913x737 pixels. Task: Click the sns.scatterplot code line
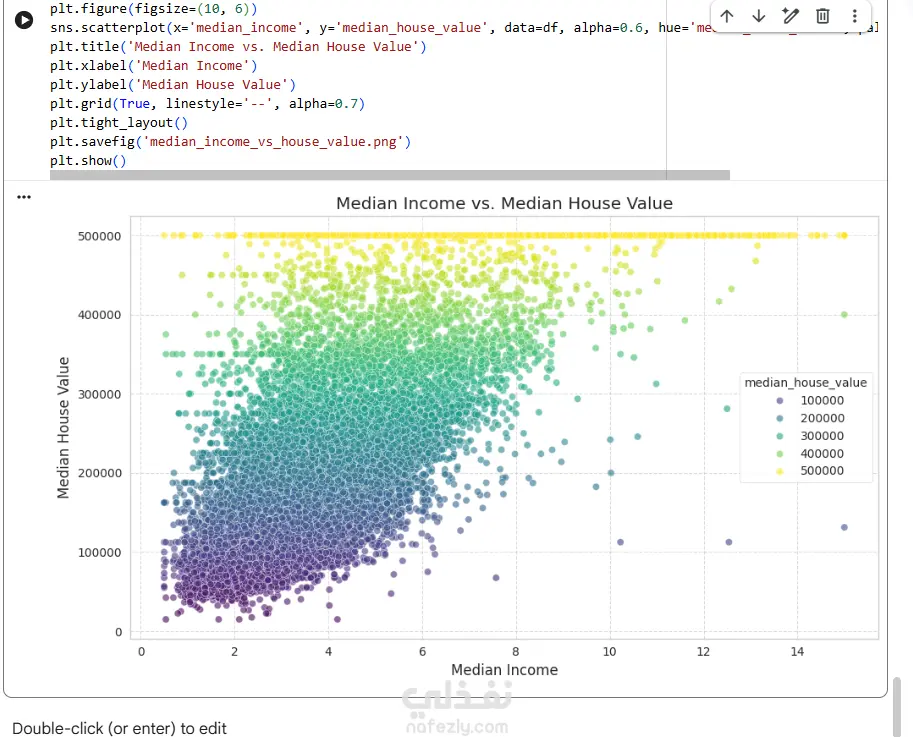[x=463, y=28]
